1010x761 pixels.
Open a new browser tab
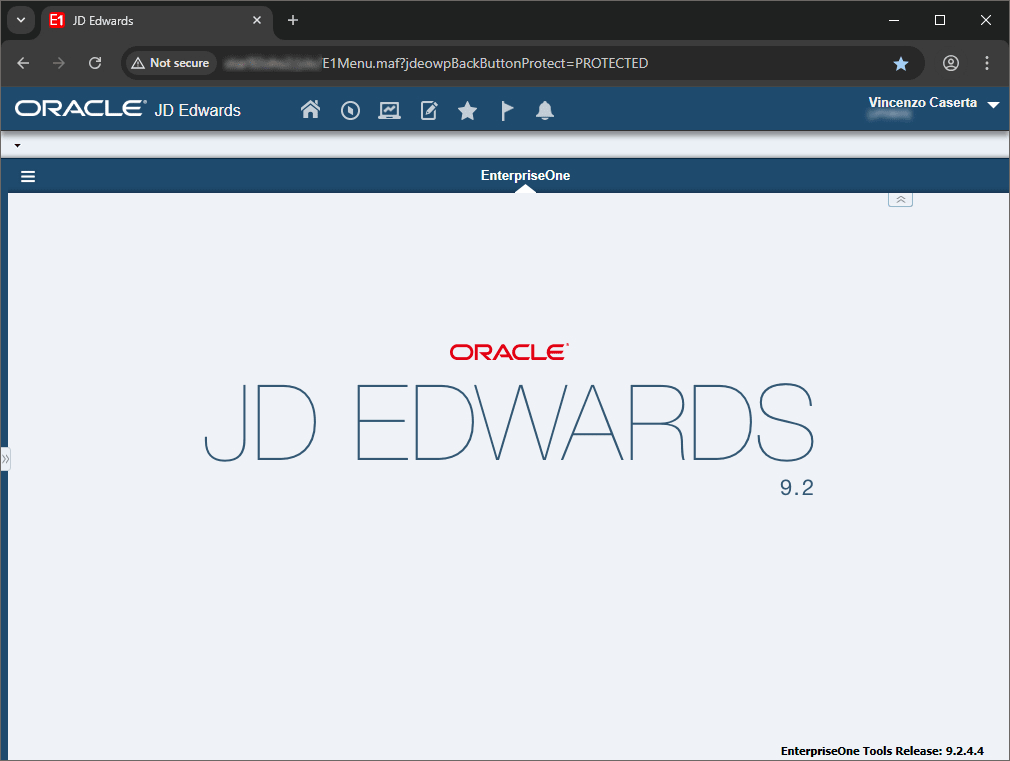point(293,20)
